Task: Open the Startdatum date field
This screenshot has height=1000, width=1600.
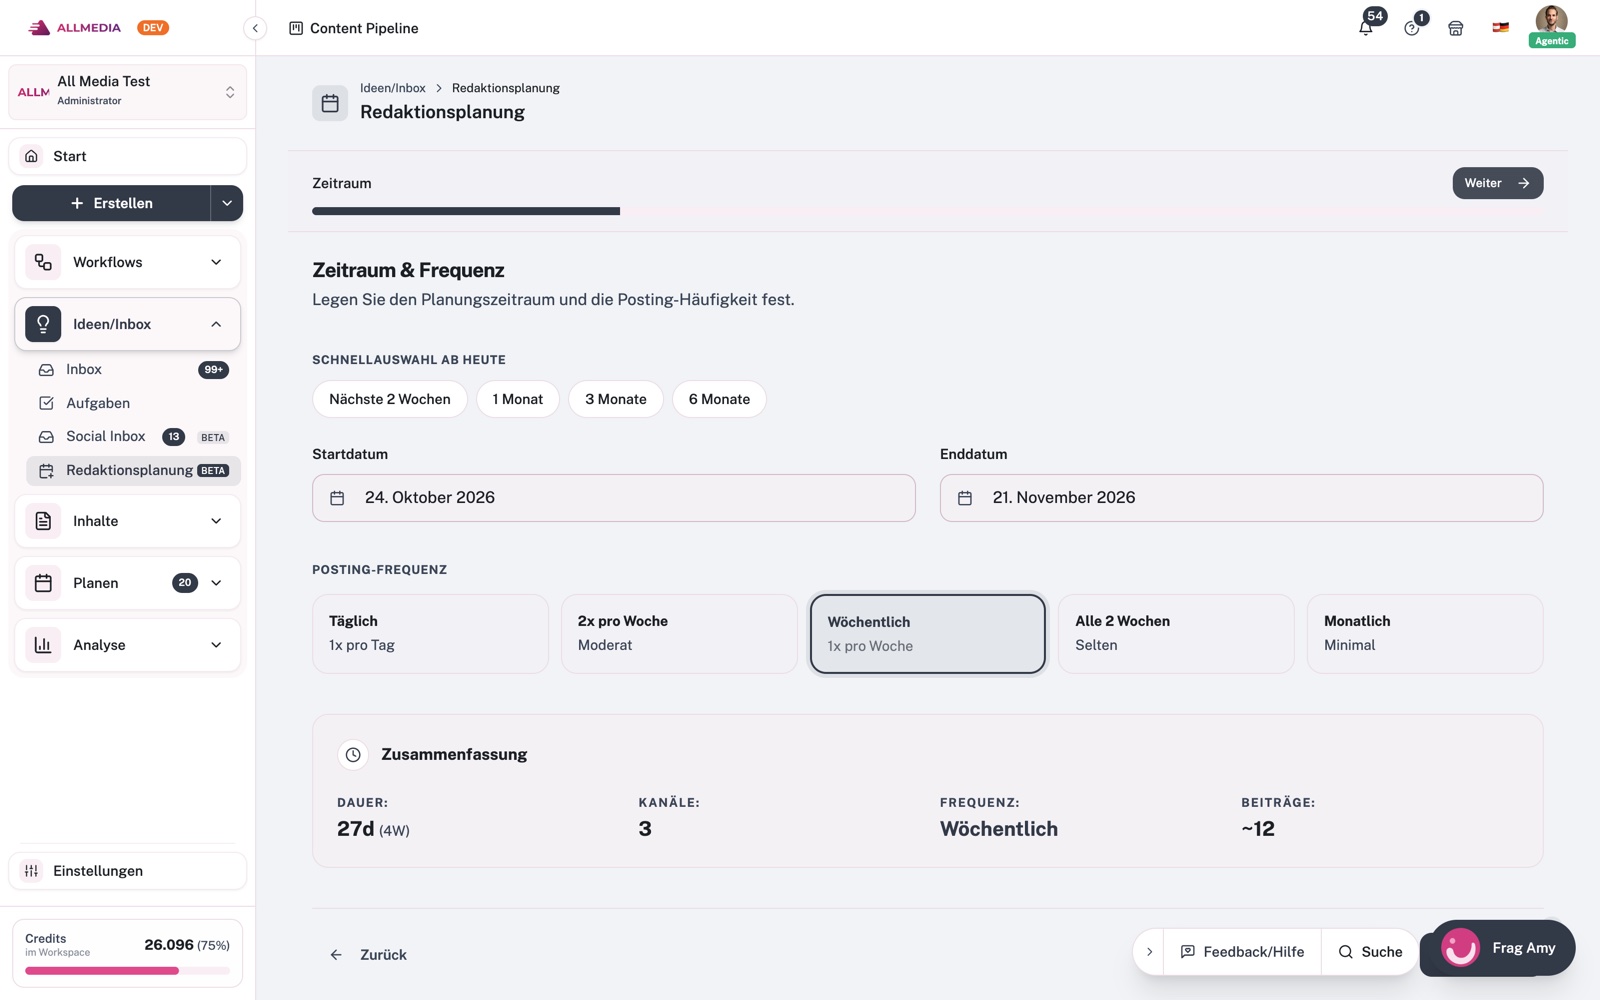Action: point(614,498)
